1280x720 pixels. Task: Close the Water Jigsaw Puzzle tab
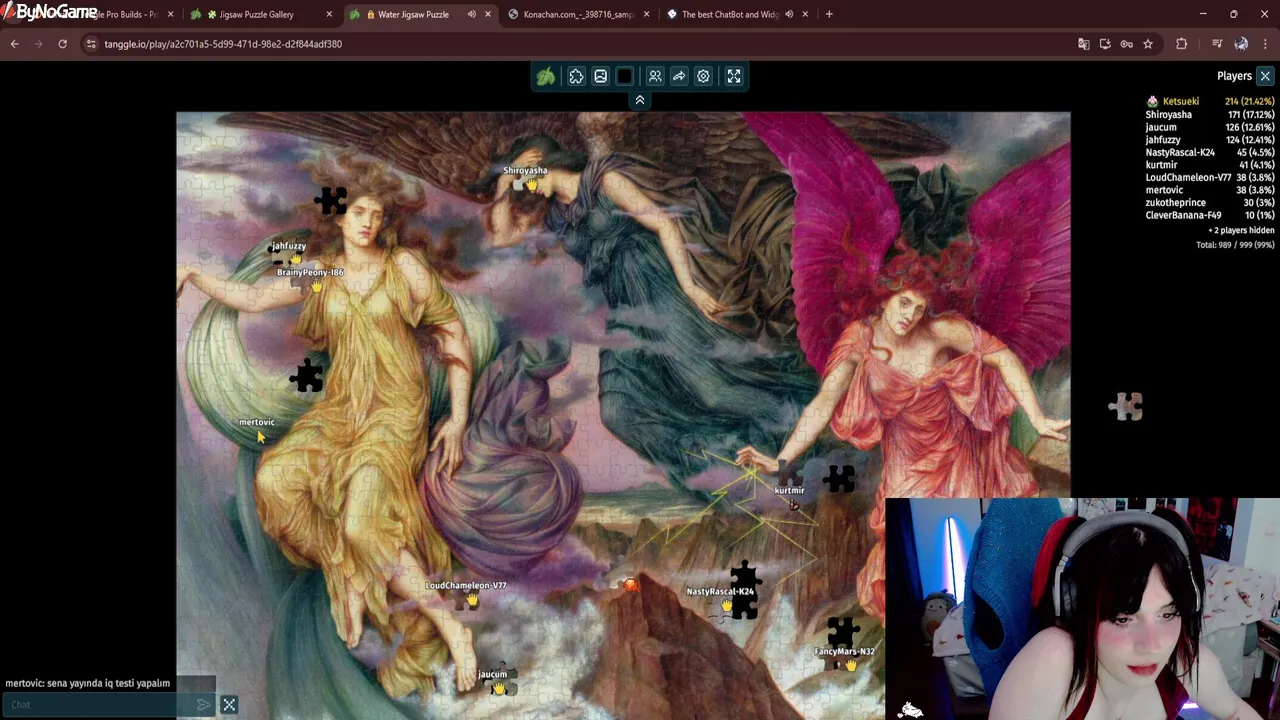[488, 14]
